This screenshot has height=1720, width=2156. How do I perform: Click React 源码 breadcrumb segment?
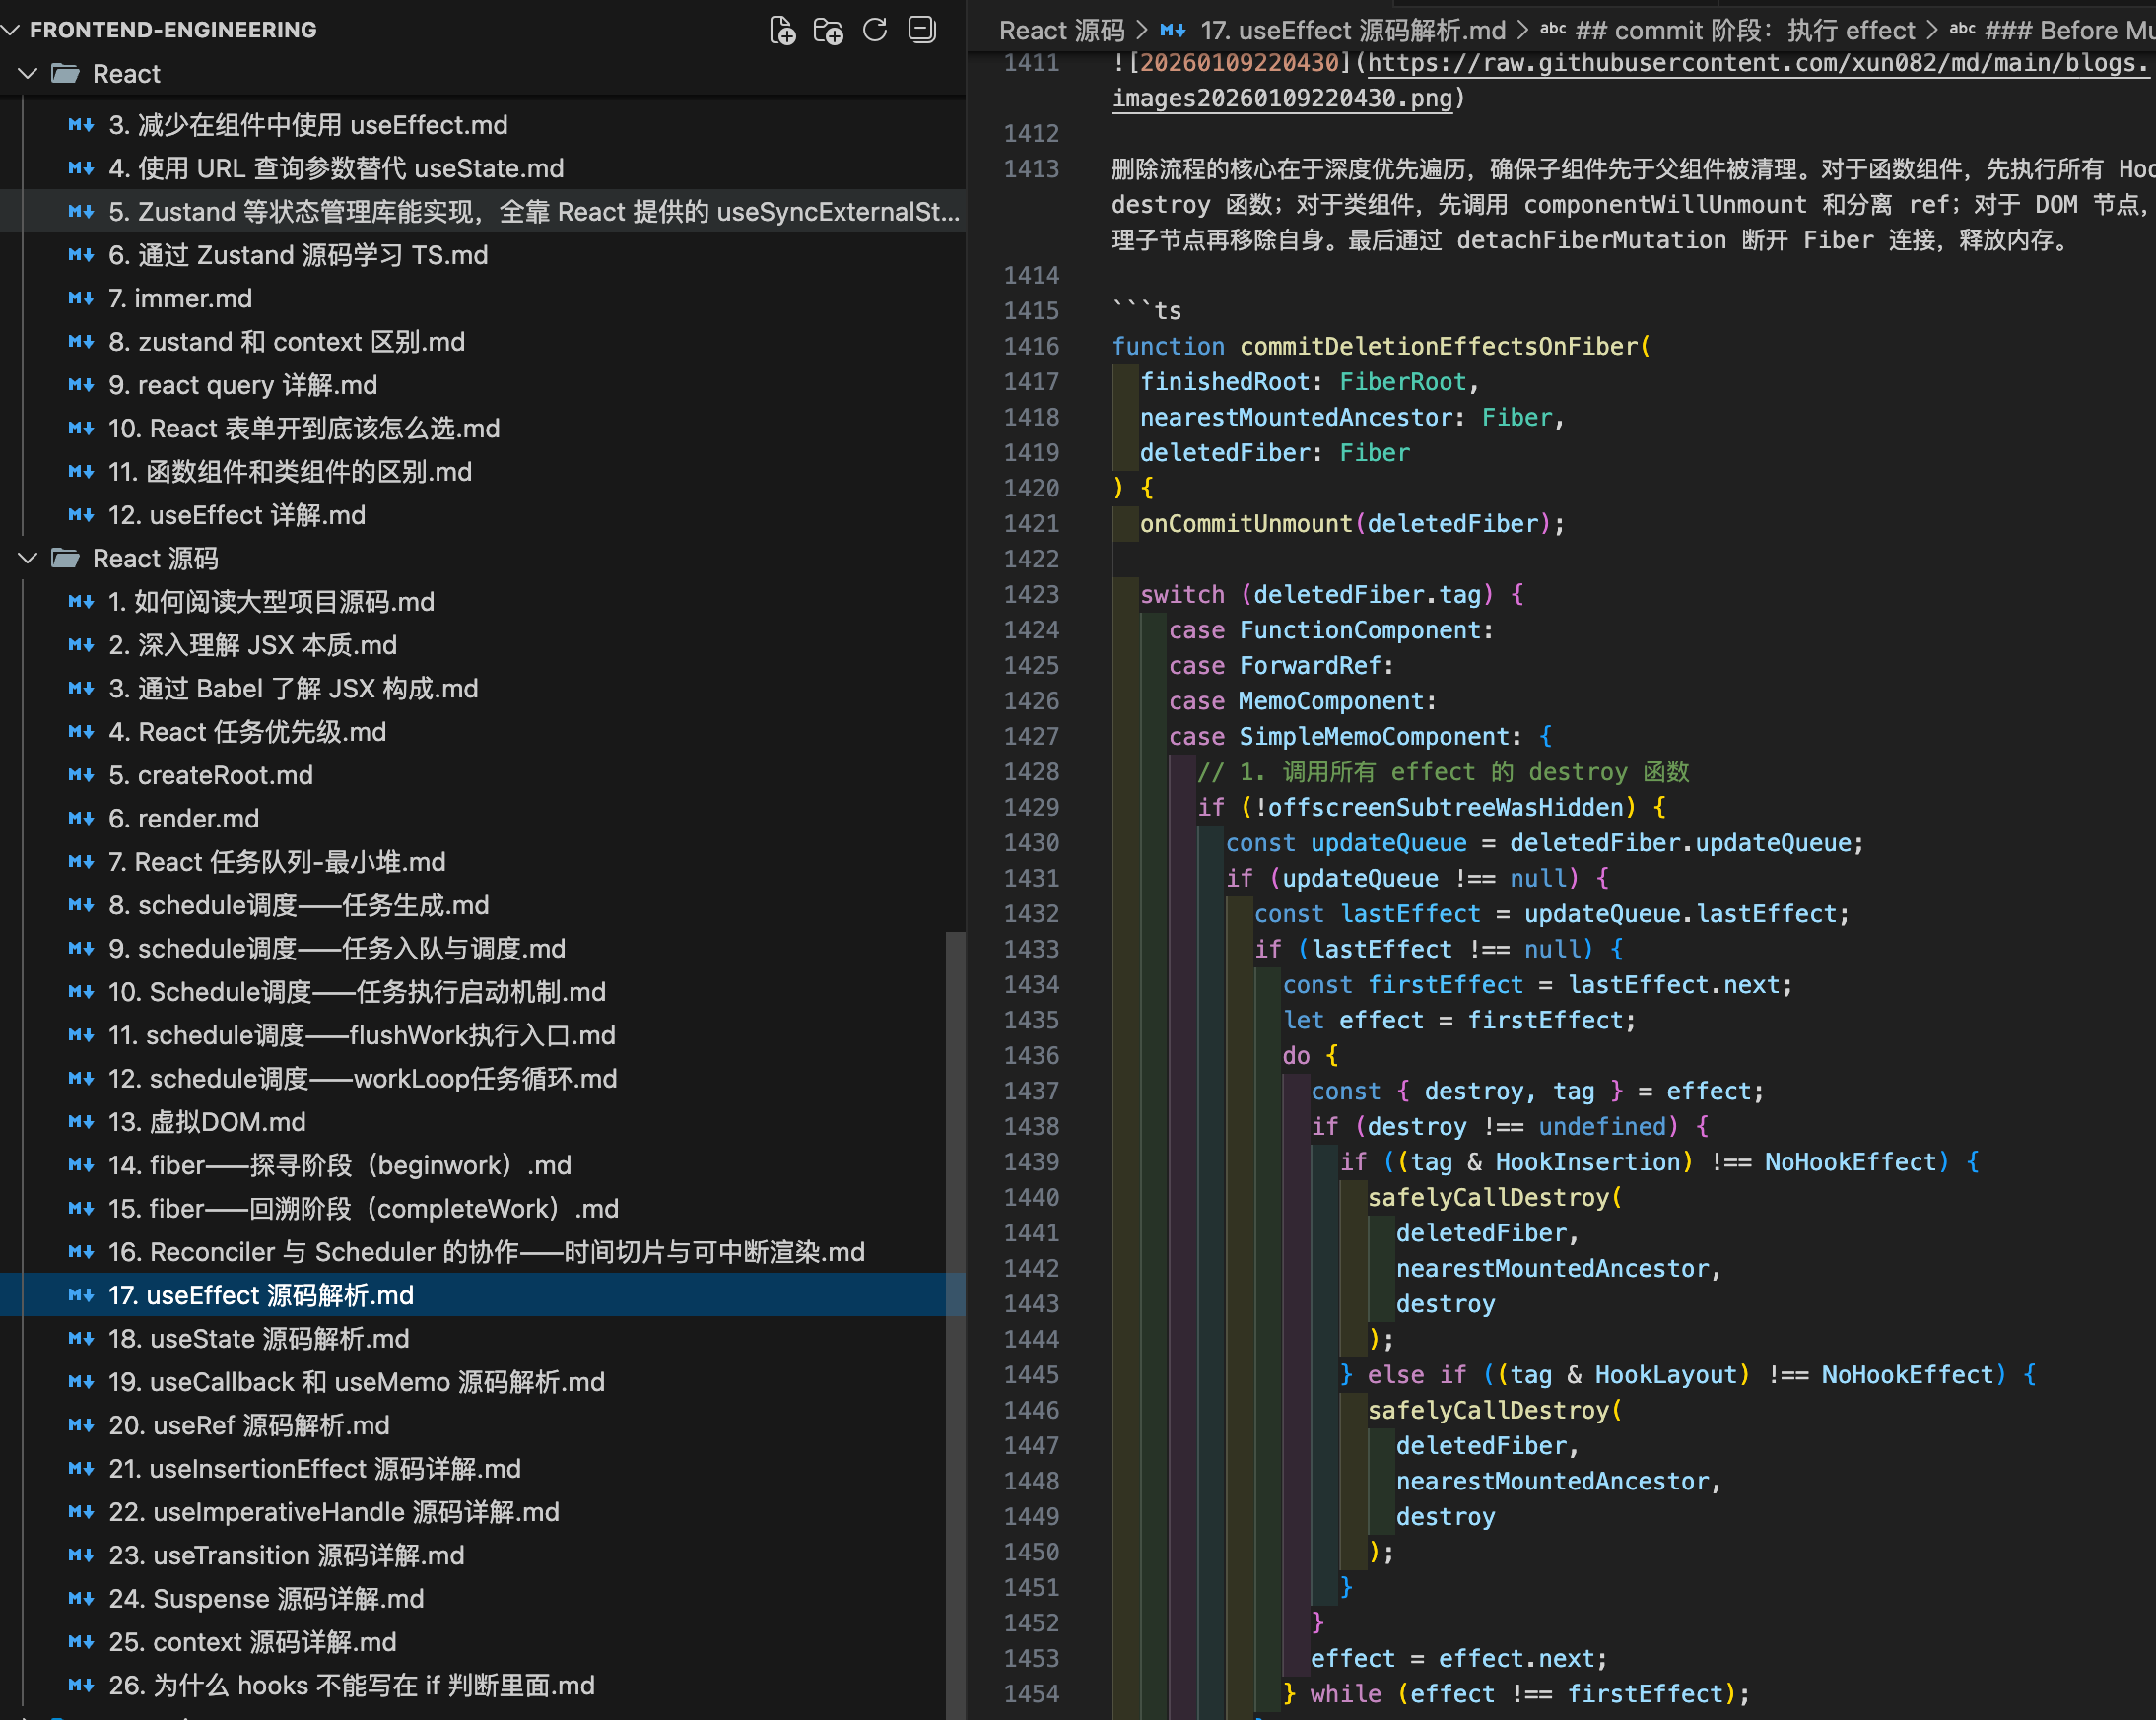[1061, 30]
